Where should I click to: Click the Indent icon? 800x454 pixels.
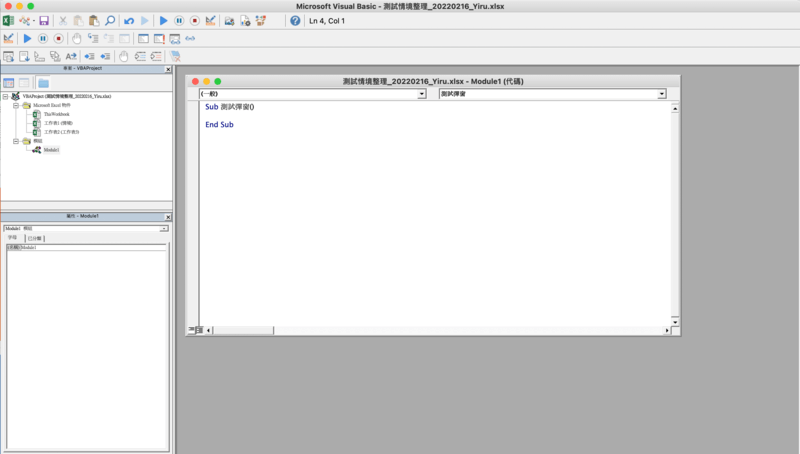pos(89,56)
